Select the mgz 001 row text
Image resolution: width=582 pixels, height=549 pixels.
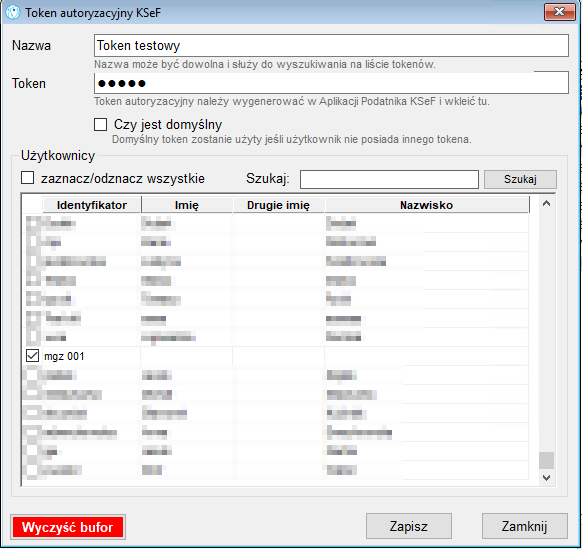pos(64,356)
